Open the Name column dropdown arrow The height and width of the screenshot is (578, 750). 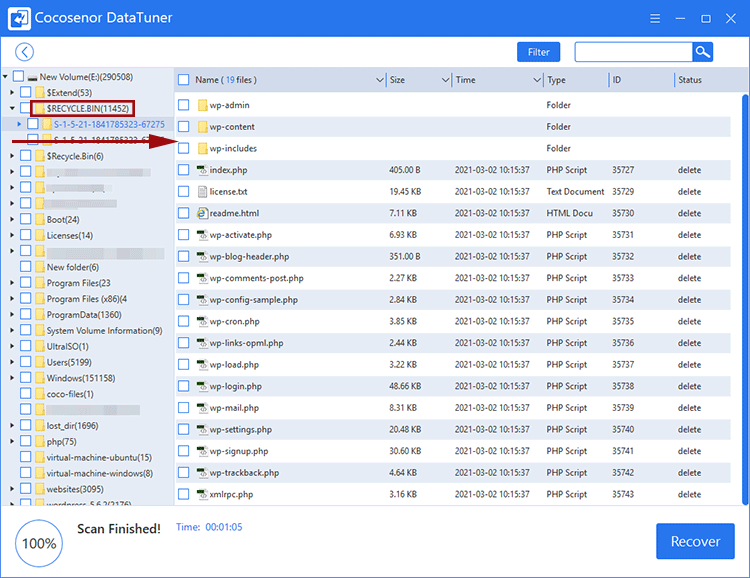pos(380,80)
